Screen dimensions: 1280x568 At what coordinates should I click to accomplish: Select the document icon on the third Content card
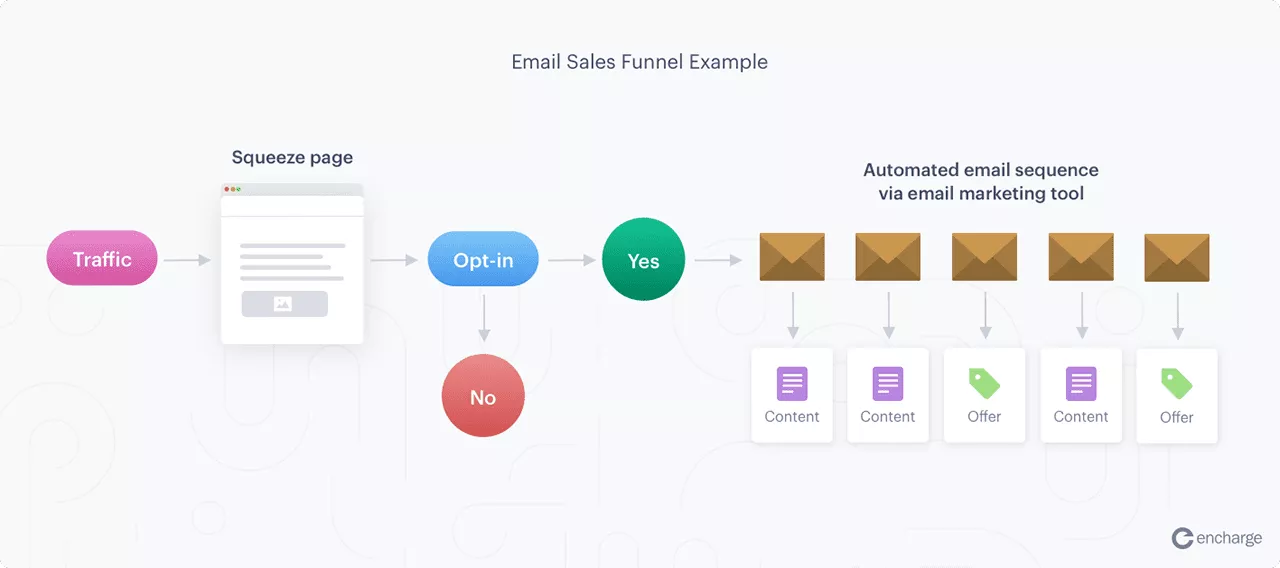[1081, 384]
